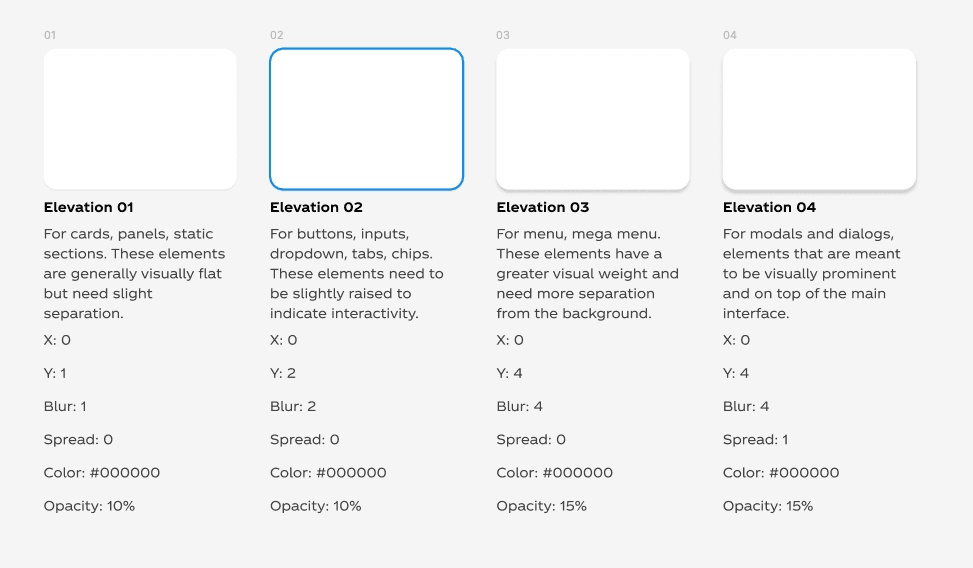Screen dimensions: 973x568
Task: Select the Elevation 03 shadow card
Action: 593,119
